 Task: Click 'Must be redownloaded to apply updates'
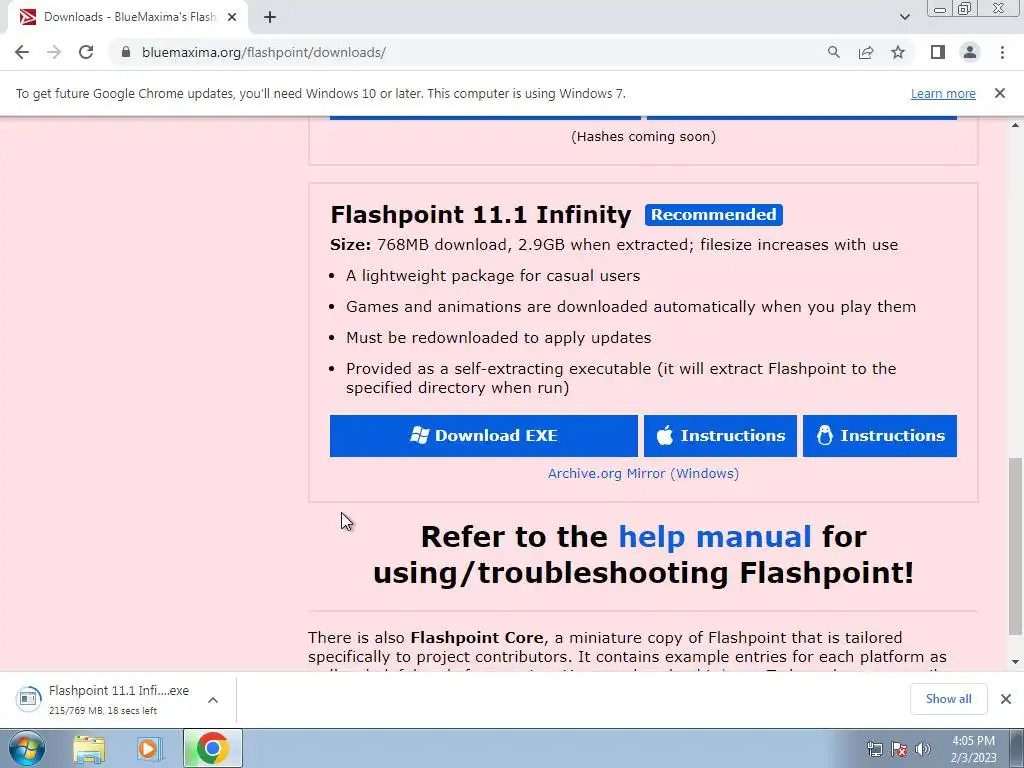498,338
